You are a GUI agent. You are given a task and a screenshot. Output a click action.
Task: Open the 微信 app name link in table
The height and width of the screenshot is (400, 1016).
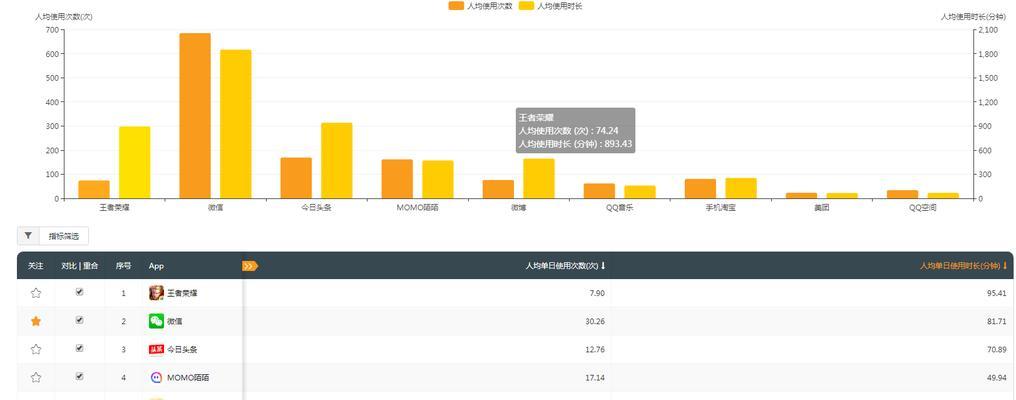click(x=175, y=321)
